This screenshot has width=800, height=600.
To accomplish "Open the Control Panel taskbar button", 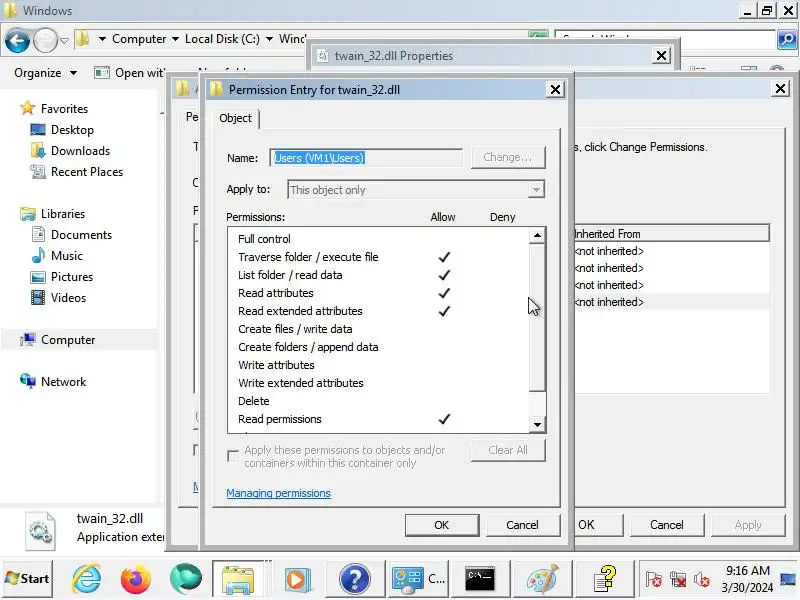I will point(418,579).
